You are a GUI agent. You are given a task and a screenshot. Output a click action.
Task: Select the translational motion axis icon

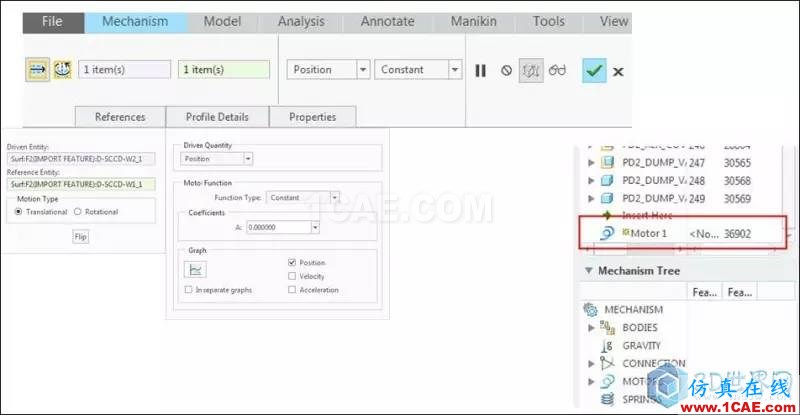point(38,70)
